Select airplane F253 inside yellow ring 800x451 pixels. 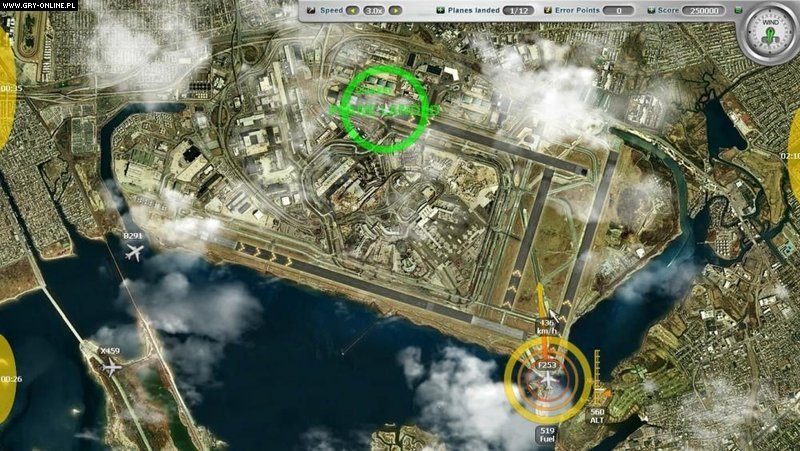547,380
